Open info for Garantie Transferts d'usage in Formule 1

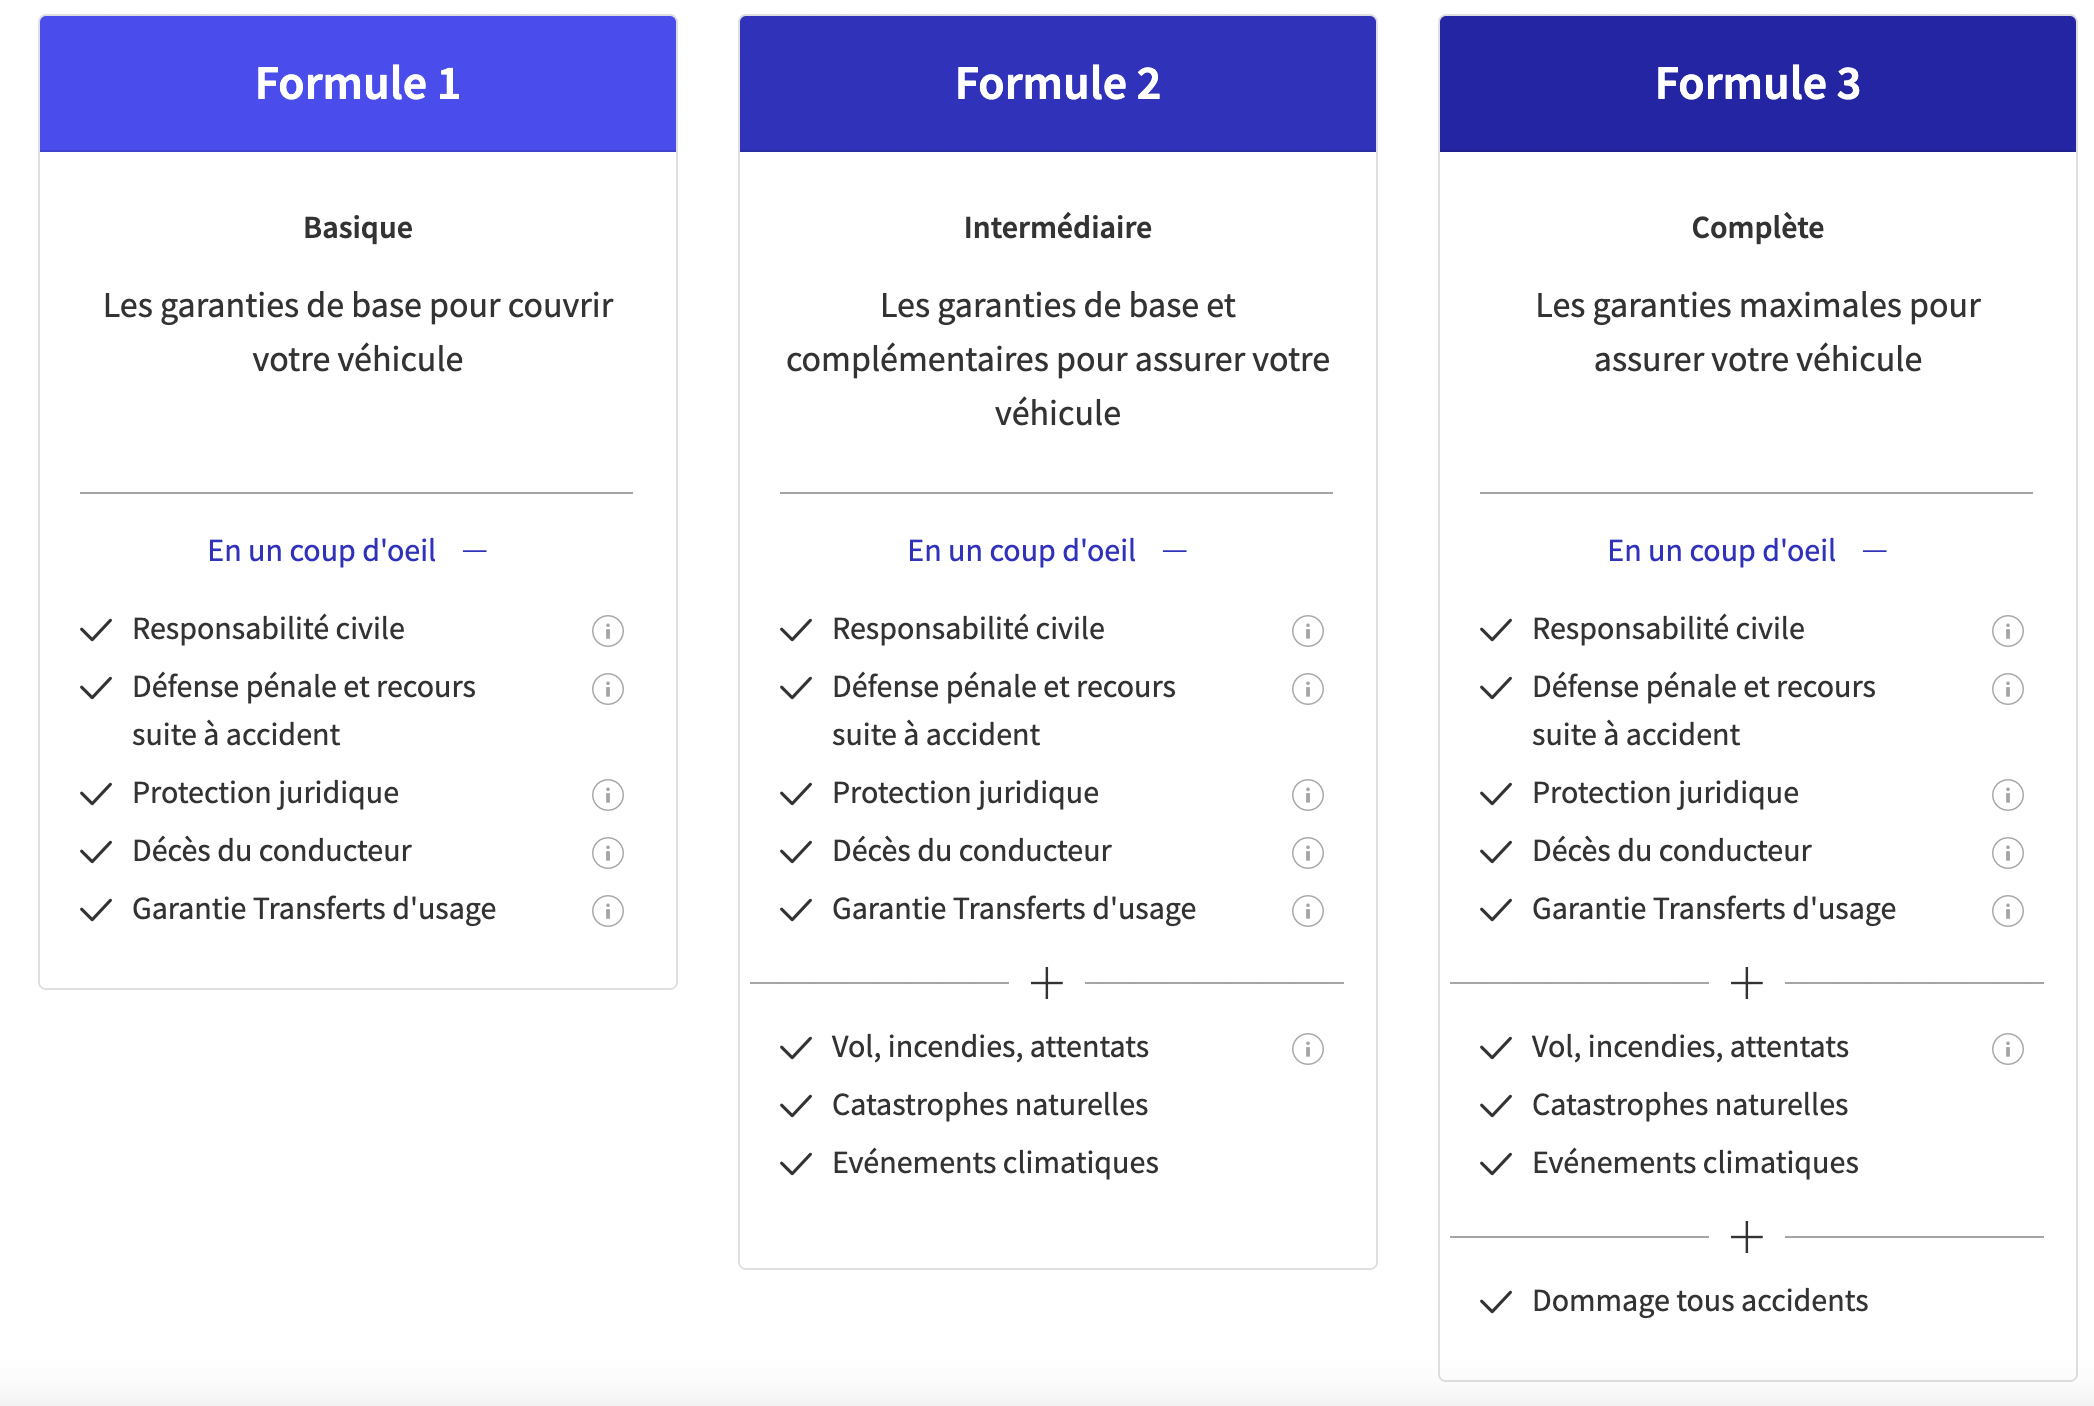point(606,911)
